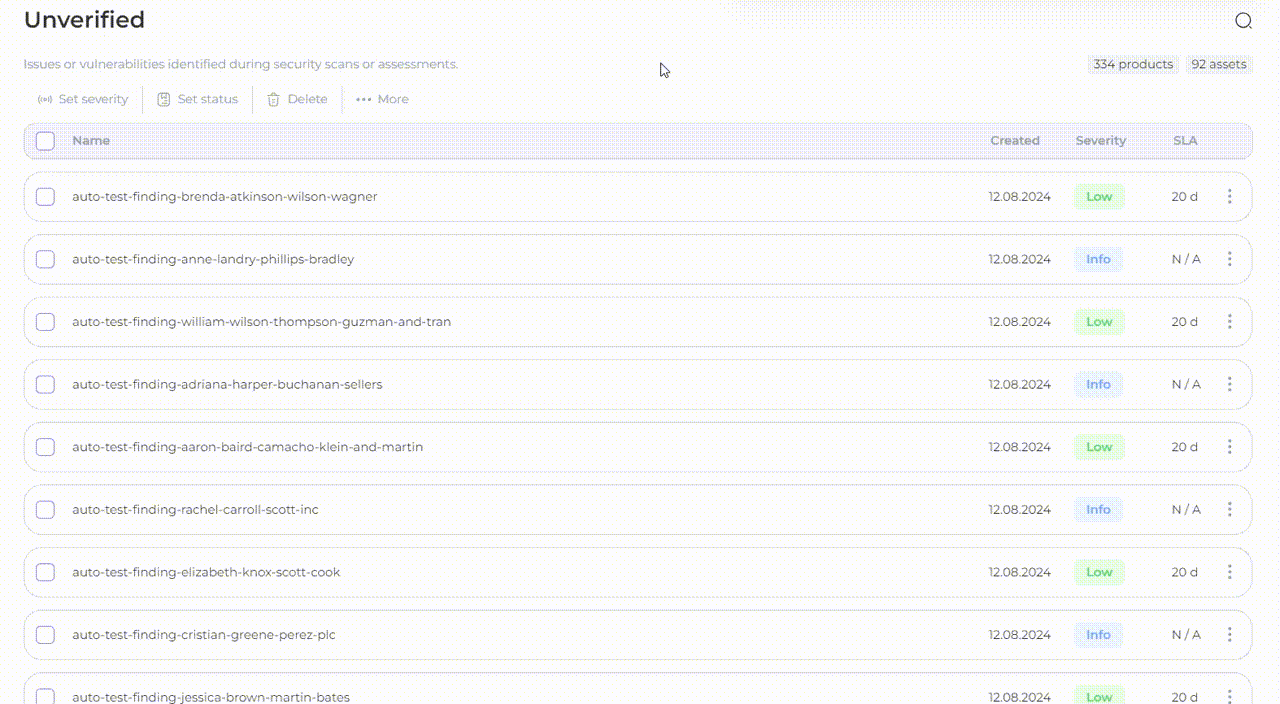Expand the More actions menu
Viewport: 1280px width, 704px height.
pos(382,99)
